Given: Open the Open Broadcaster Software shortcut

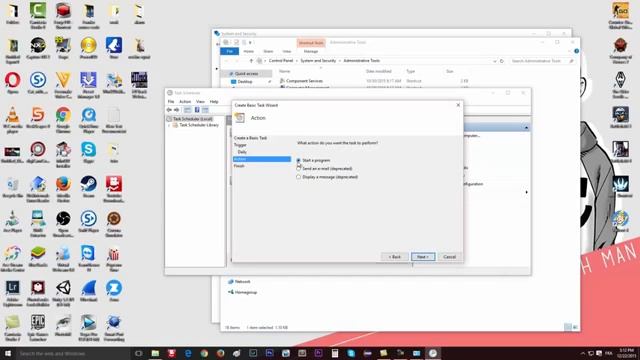Looking at the screenshot, I should point(63,224).
